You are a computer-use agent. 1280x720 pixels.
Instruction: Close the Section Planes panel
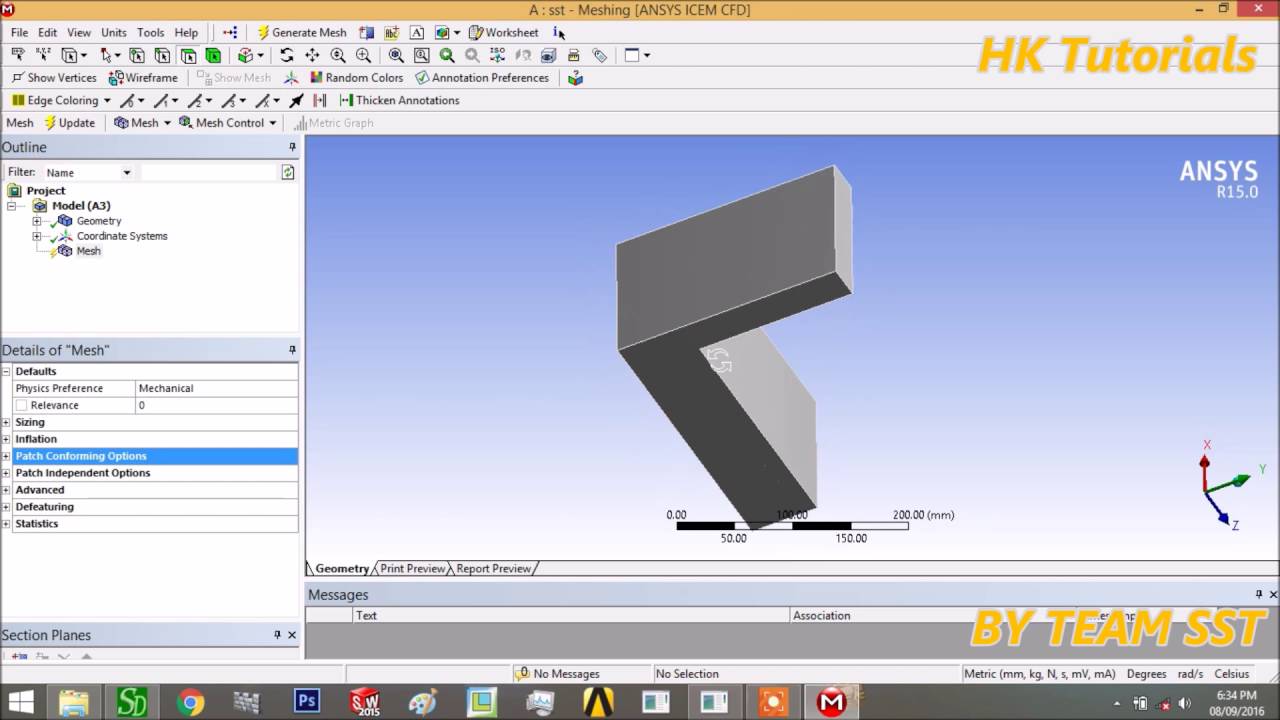pyautogui.click(x=292, y=635)
